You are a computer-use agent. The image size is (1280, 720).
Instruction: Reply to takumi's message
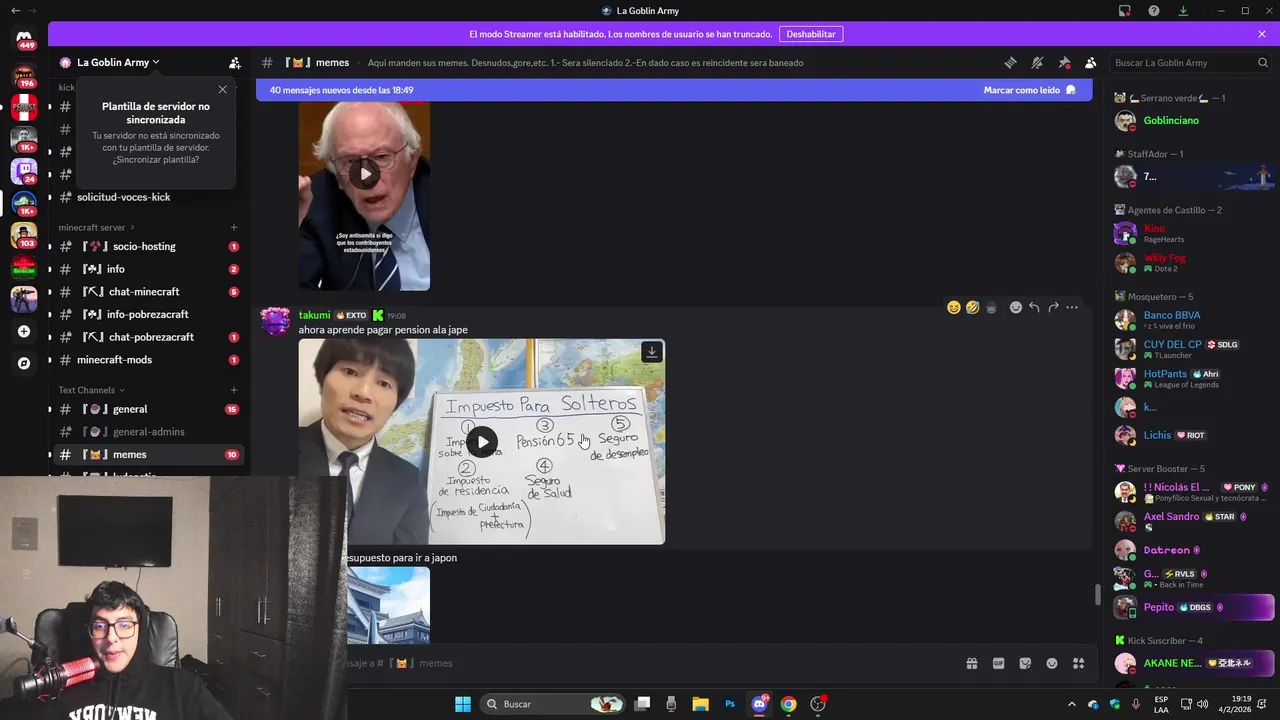(1034, 307)
